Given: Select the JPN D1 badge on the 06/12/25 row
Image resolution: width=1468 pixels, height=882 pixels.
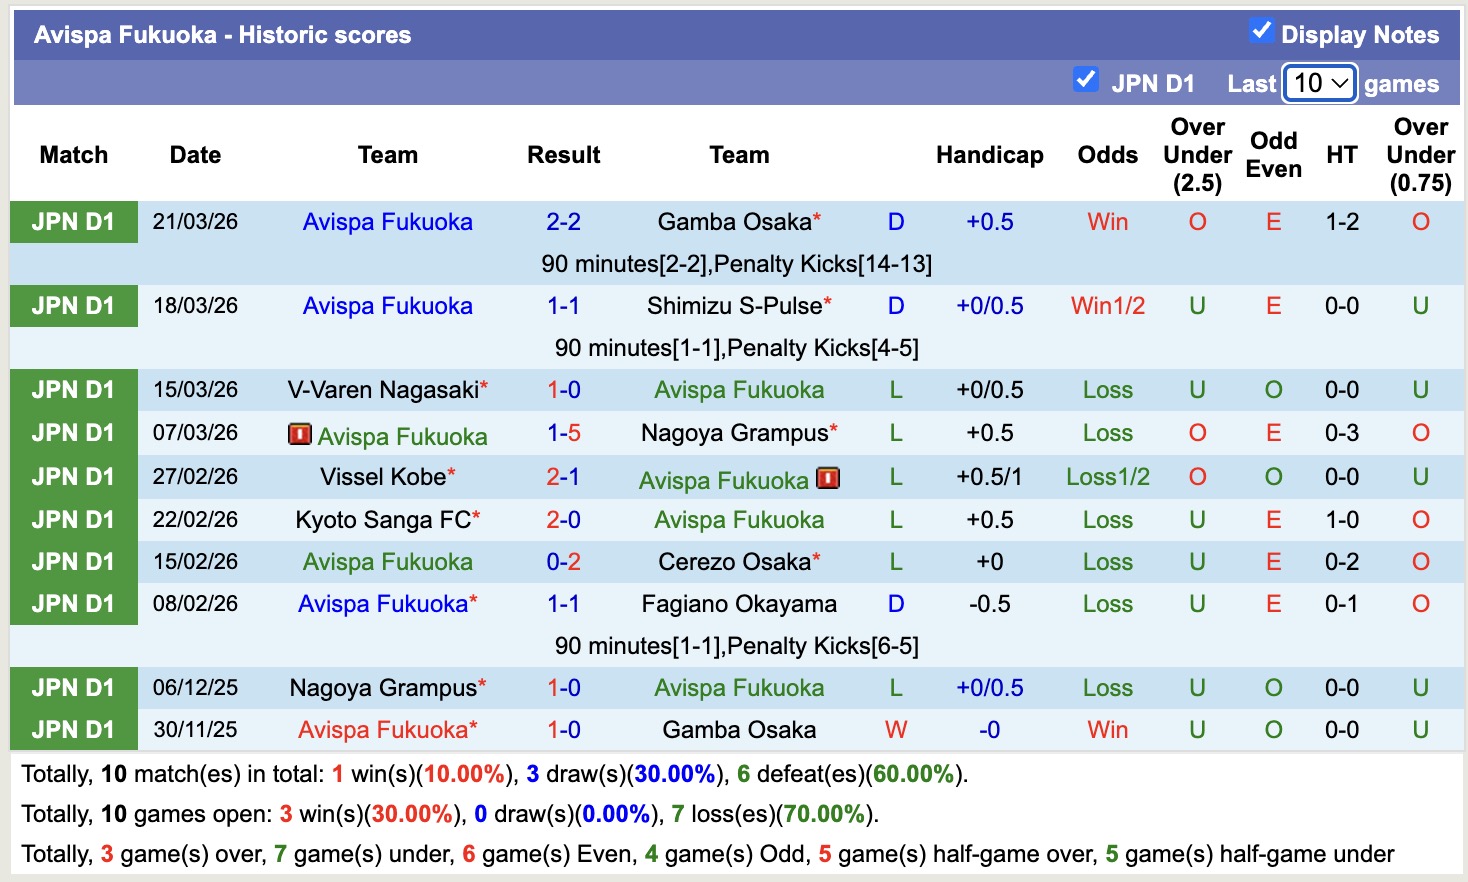Looking at the screenshot, I should [x=73, y=687].
